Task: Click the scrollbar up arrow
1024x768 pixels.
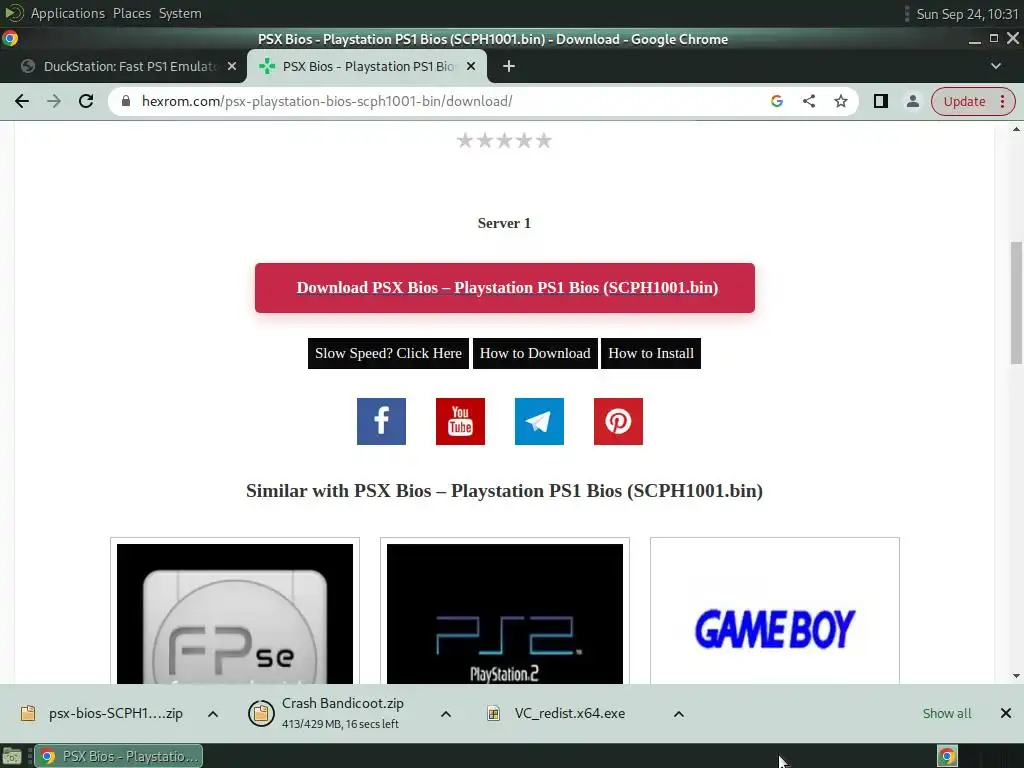Action: coord(1016,129)
